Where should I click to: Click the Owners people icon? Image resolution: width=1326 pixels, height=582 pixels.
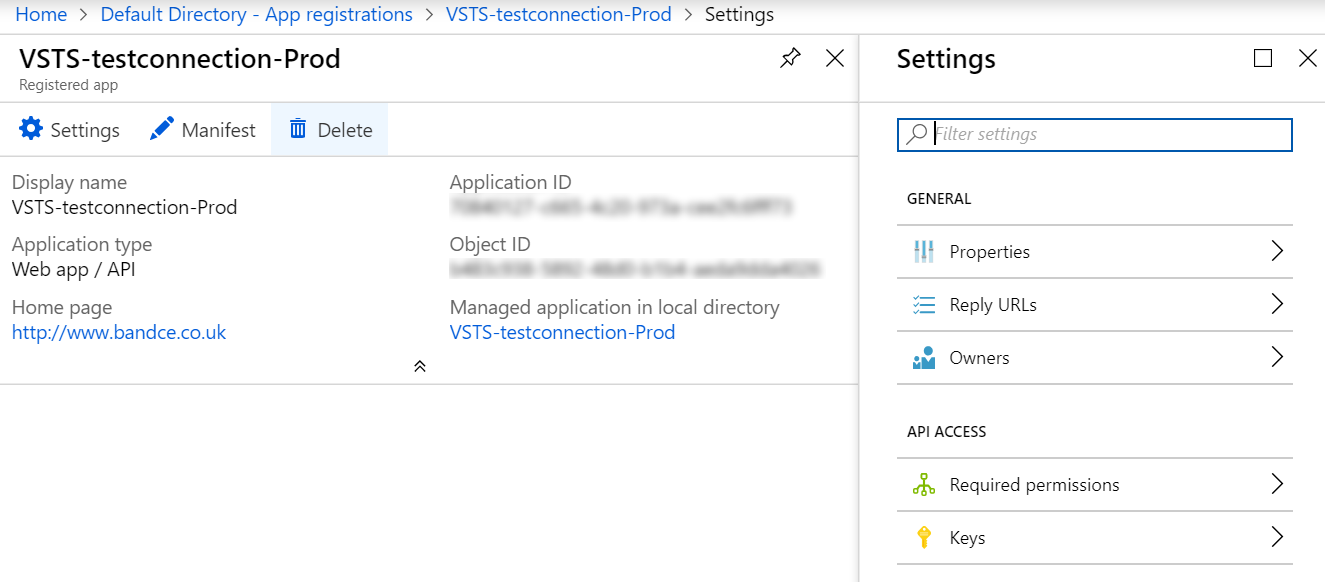tap(924, 358)
